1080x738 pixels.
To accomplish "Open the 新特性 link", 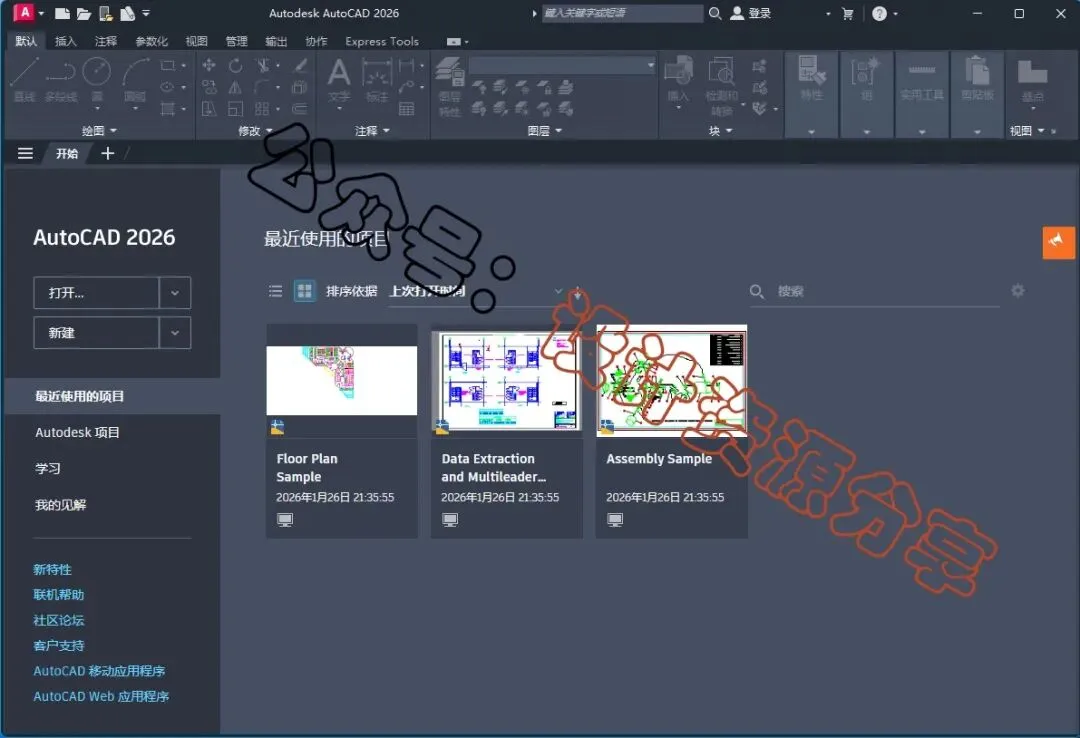I will coord(52,570).
